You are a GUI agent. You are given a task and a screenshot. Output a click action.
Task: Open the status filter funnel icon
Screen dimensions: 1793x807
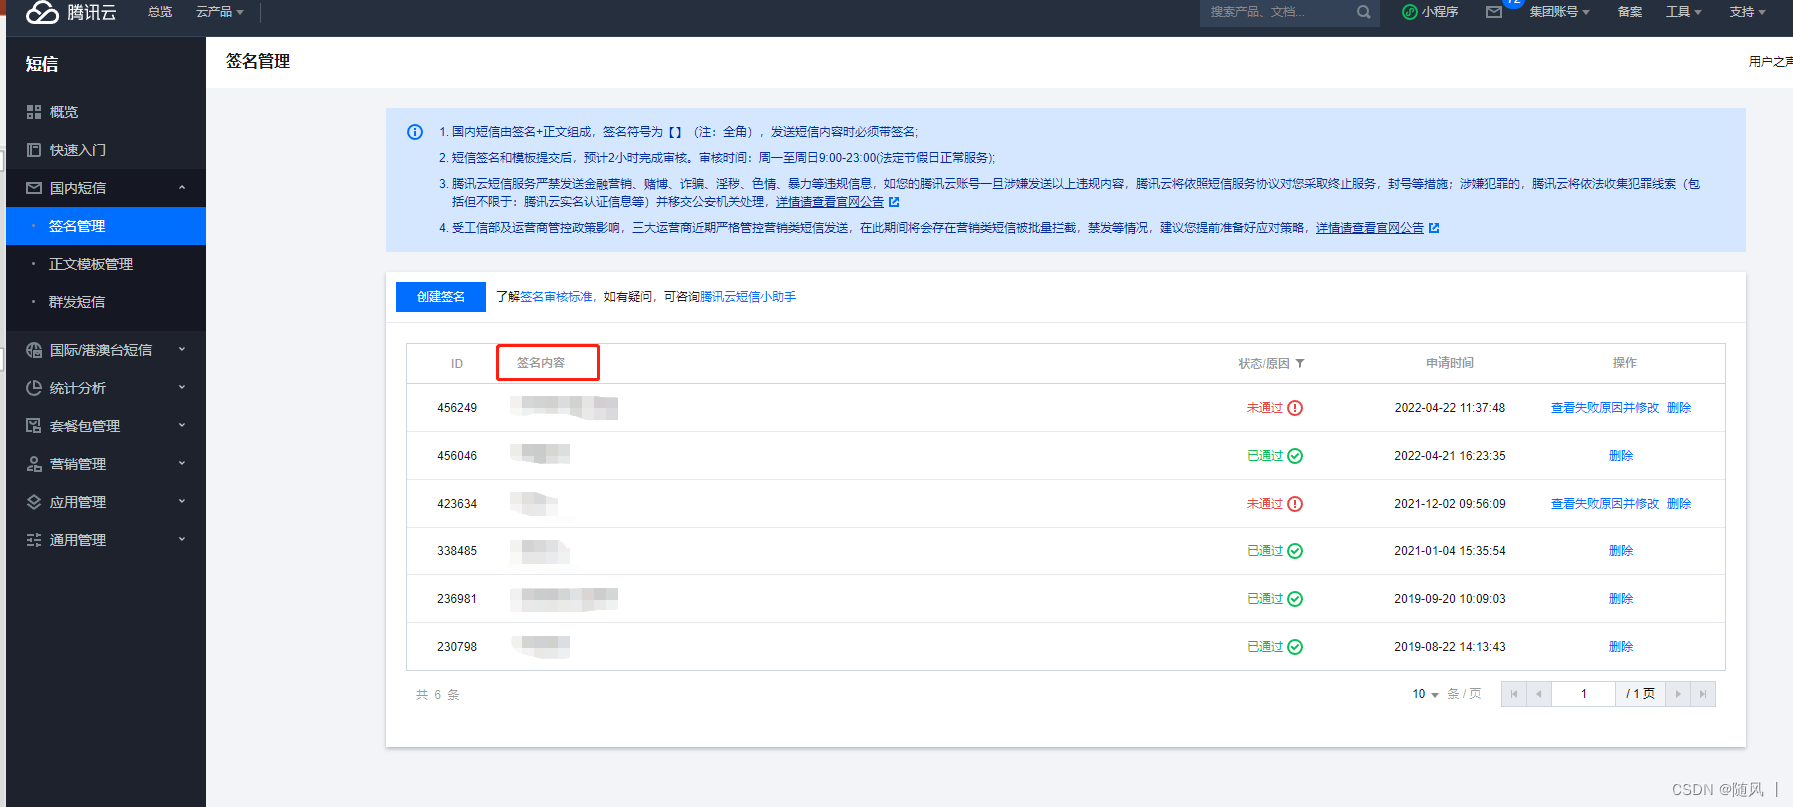(1300, 363)
